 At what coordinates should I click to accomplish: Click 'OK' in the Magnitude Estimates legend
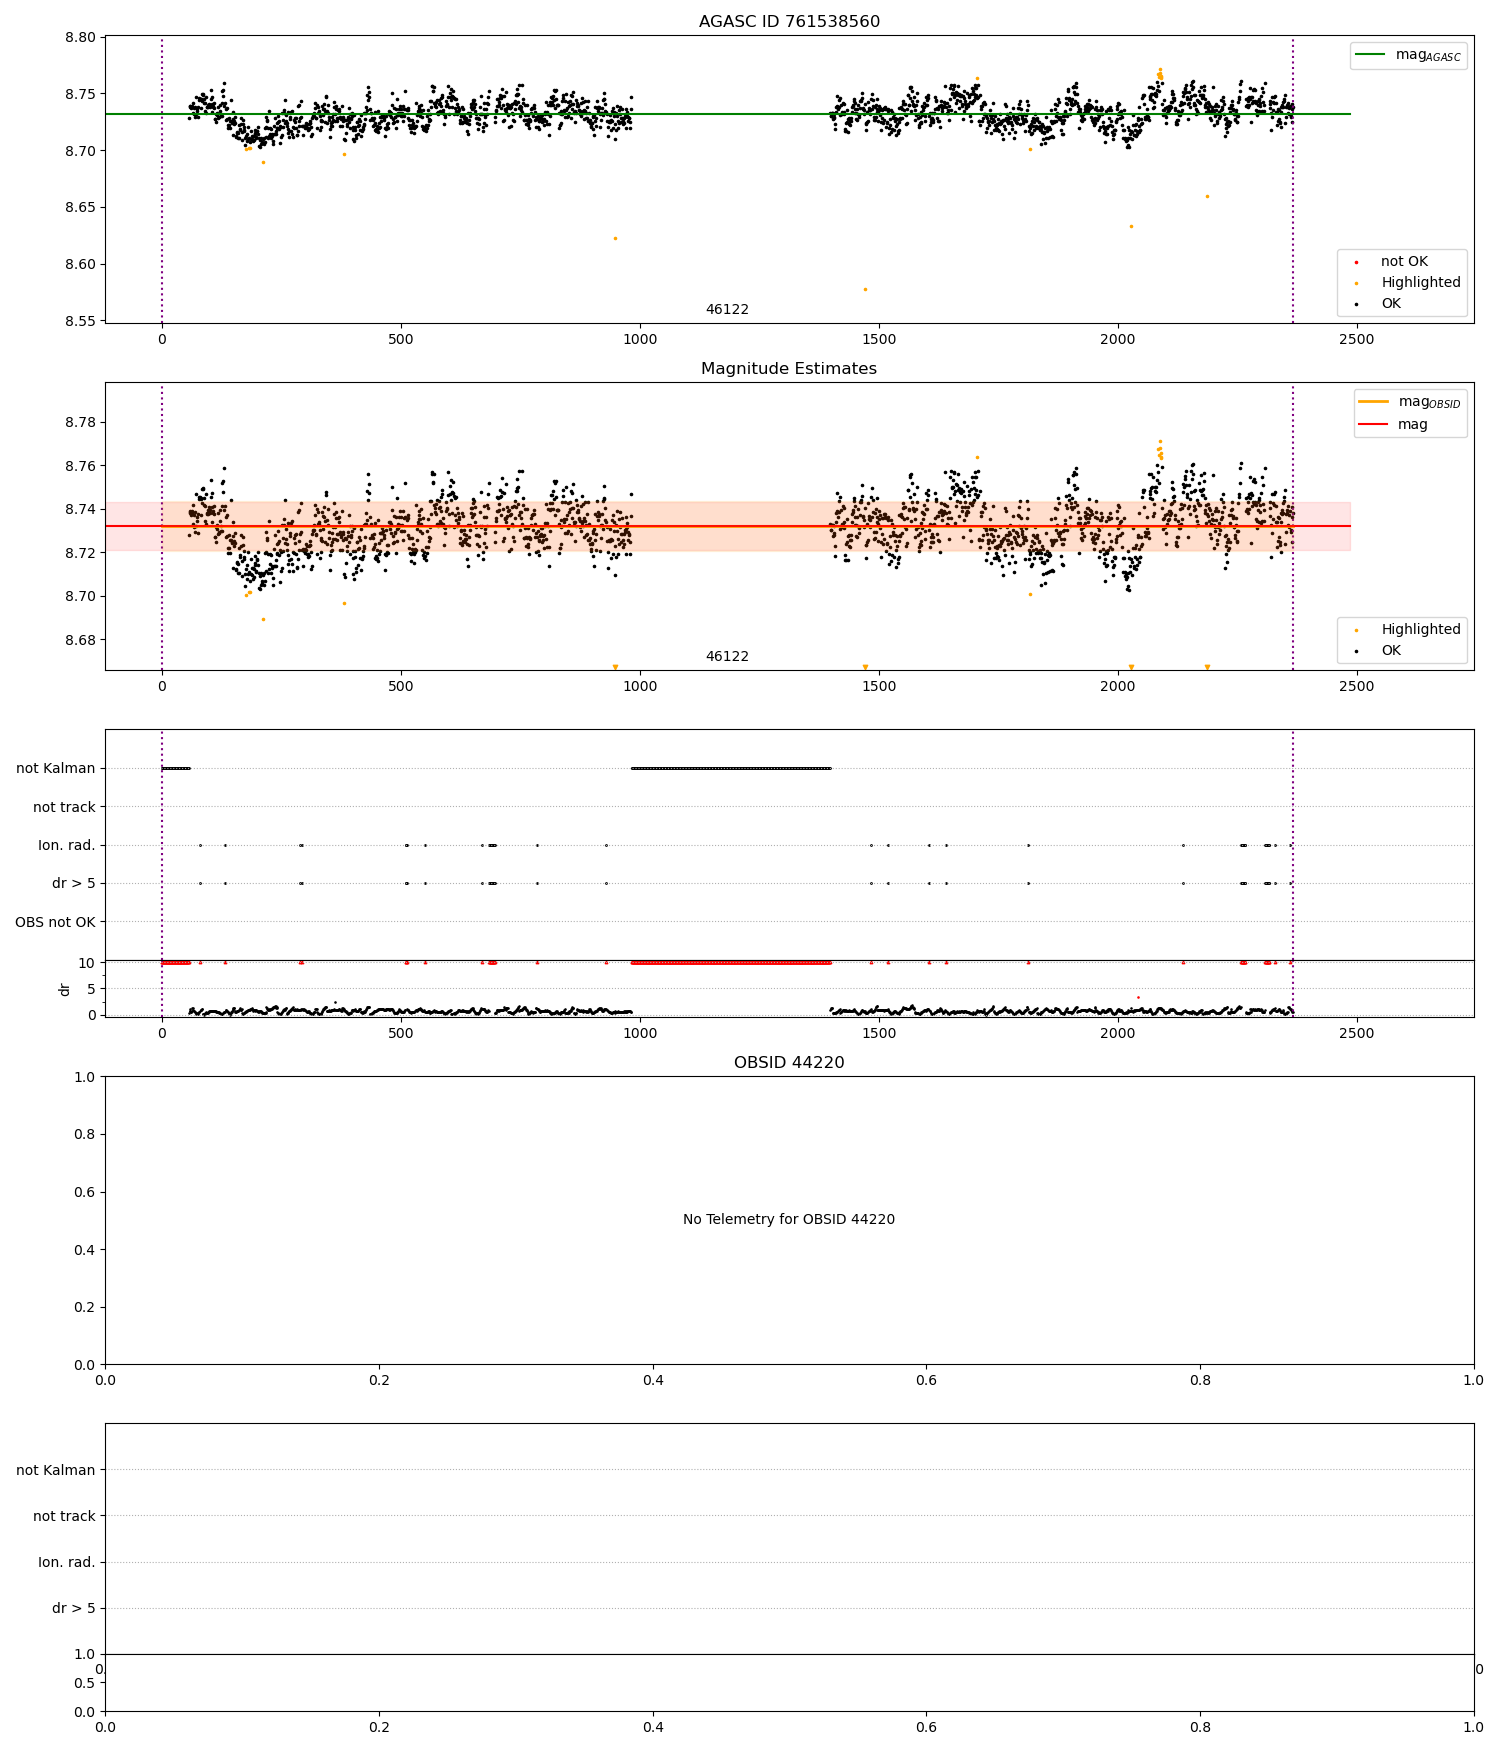pos(1391,651)
